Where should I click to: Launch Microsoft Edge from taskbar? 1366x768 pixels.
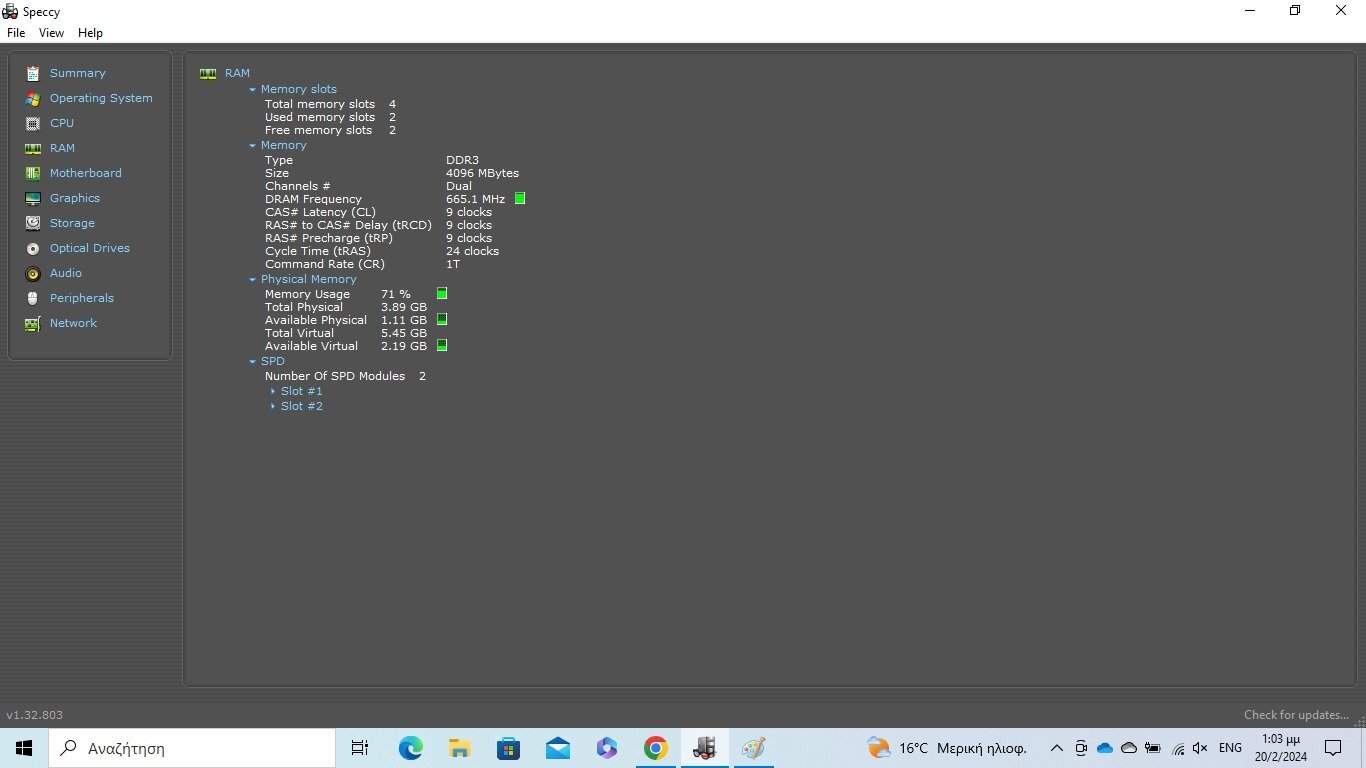410,748
